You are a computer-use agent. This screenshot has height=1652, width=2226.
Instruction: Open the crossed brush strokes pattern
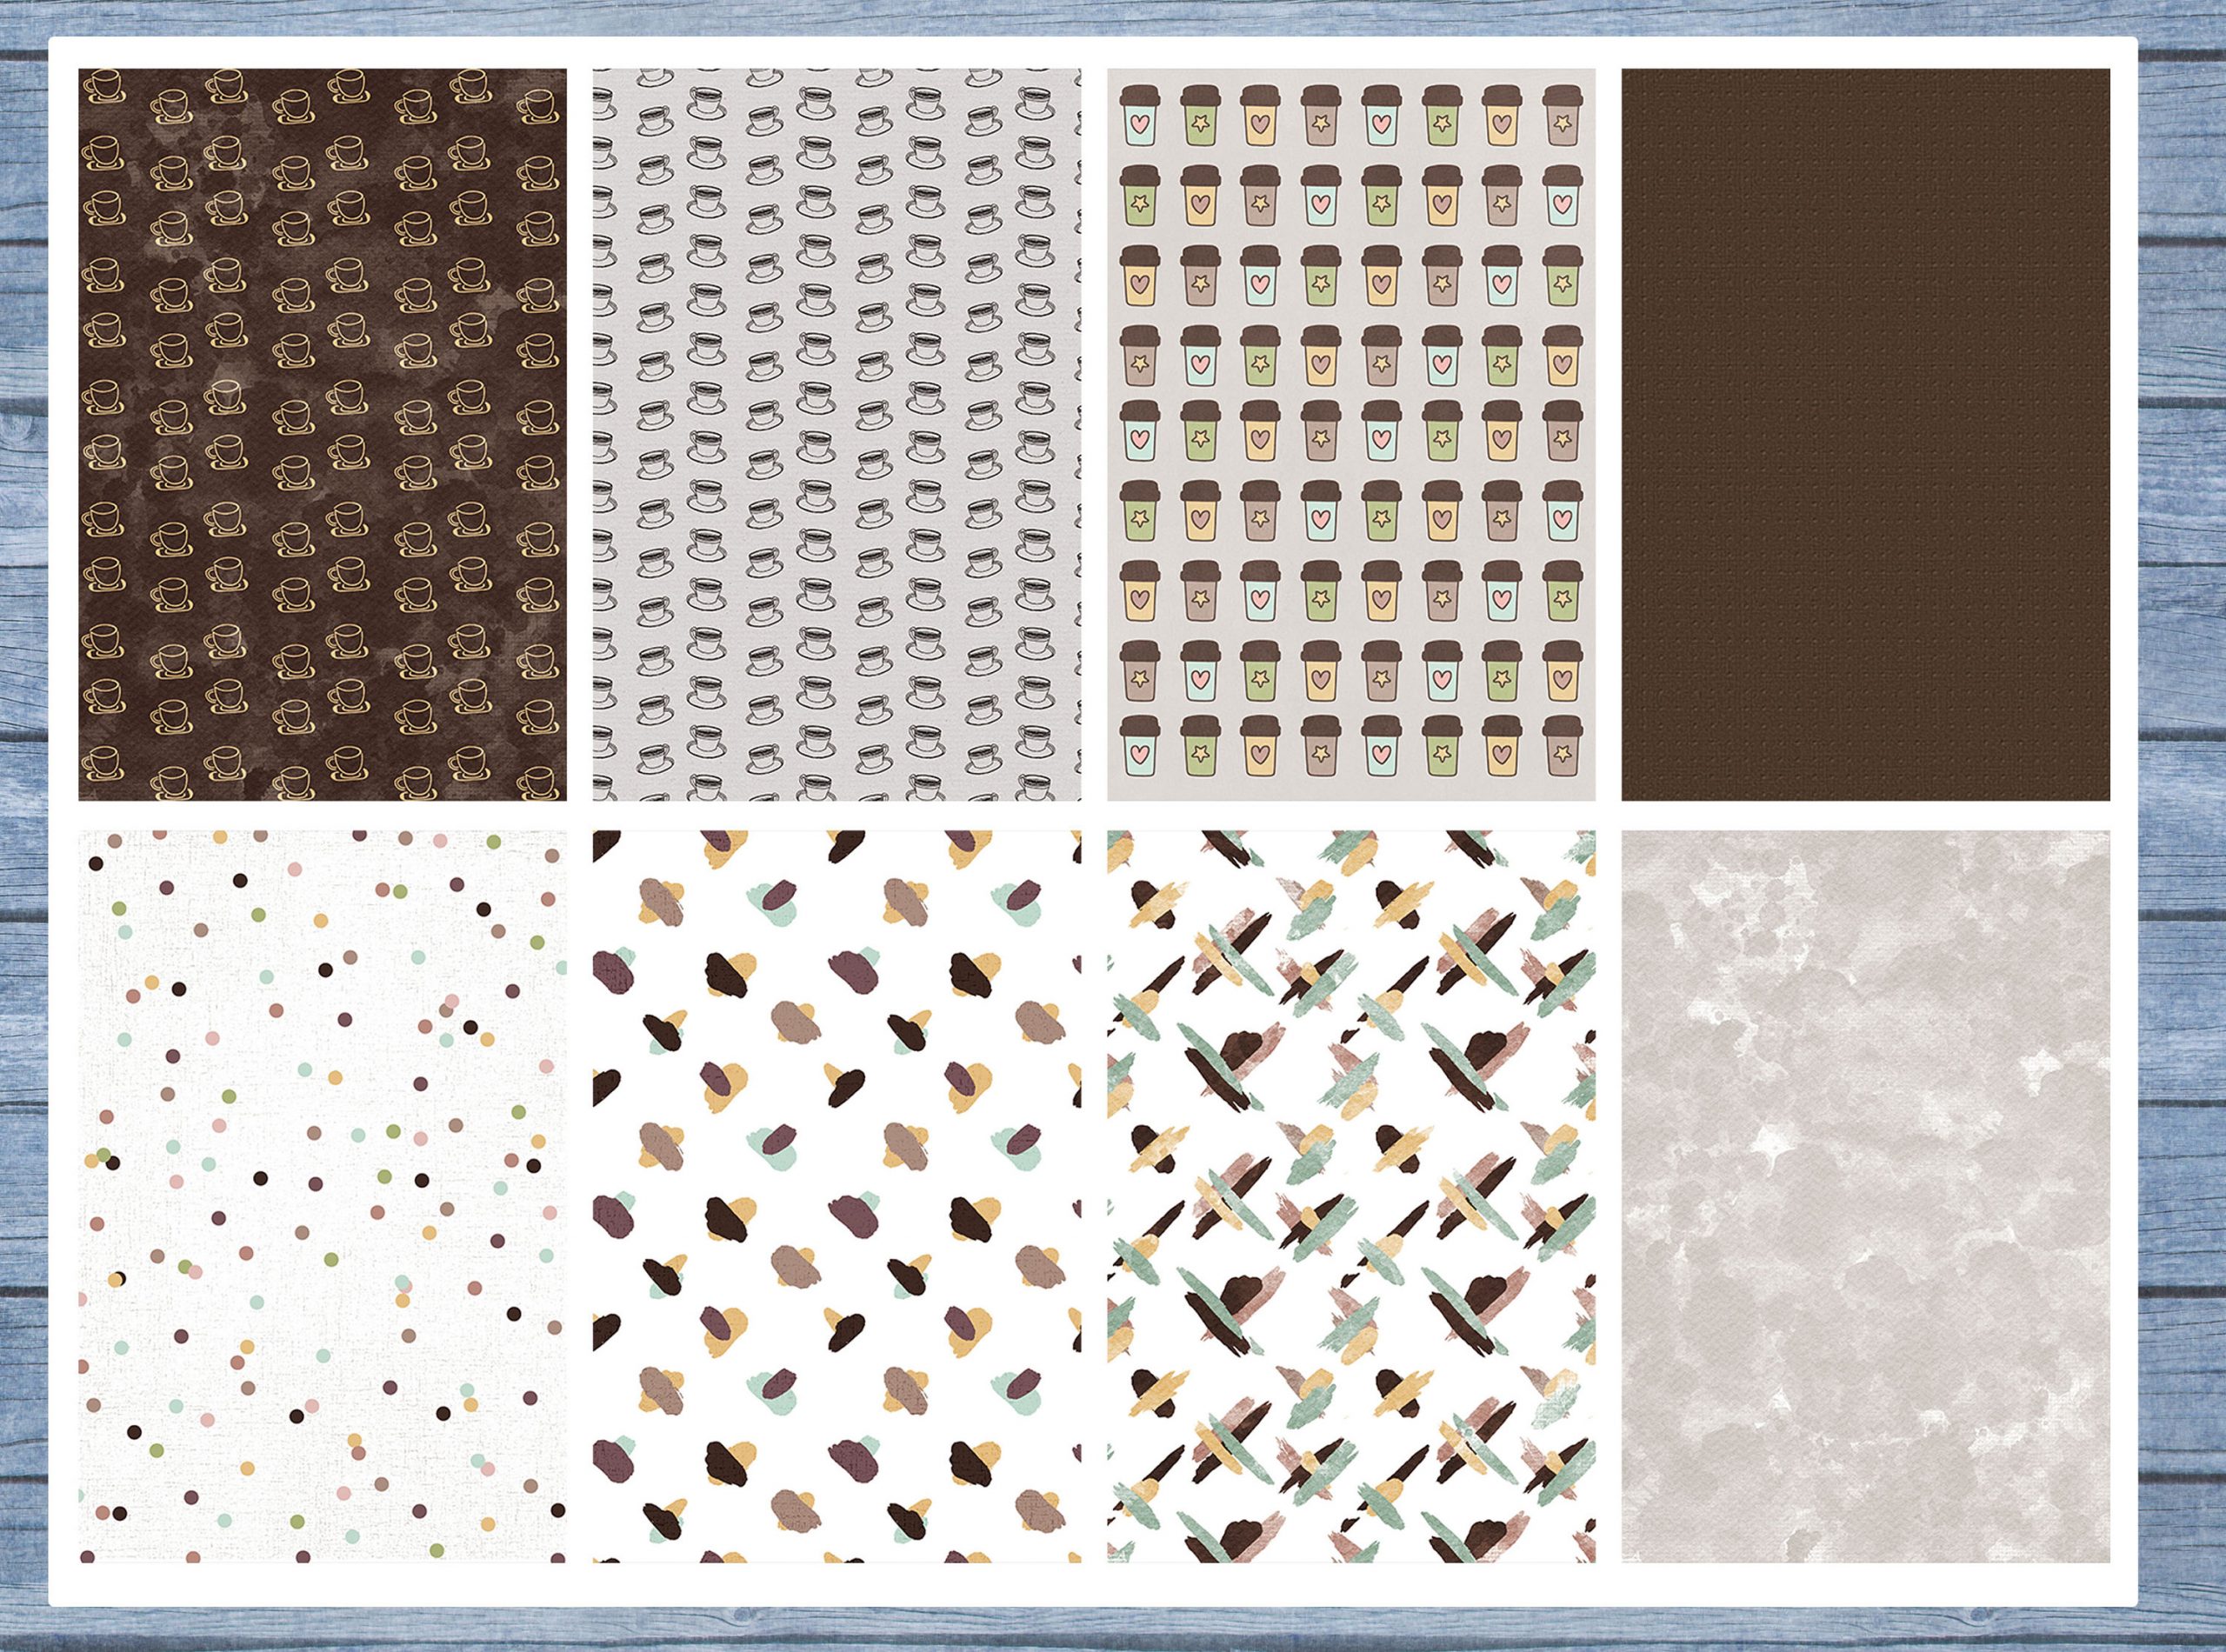pyautogui.click(x=1350, y=1196)
